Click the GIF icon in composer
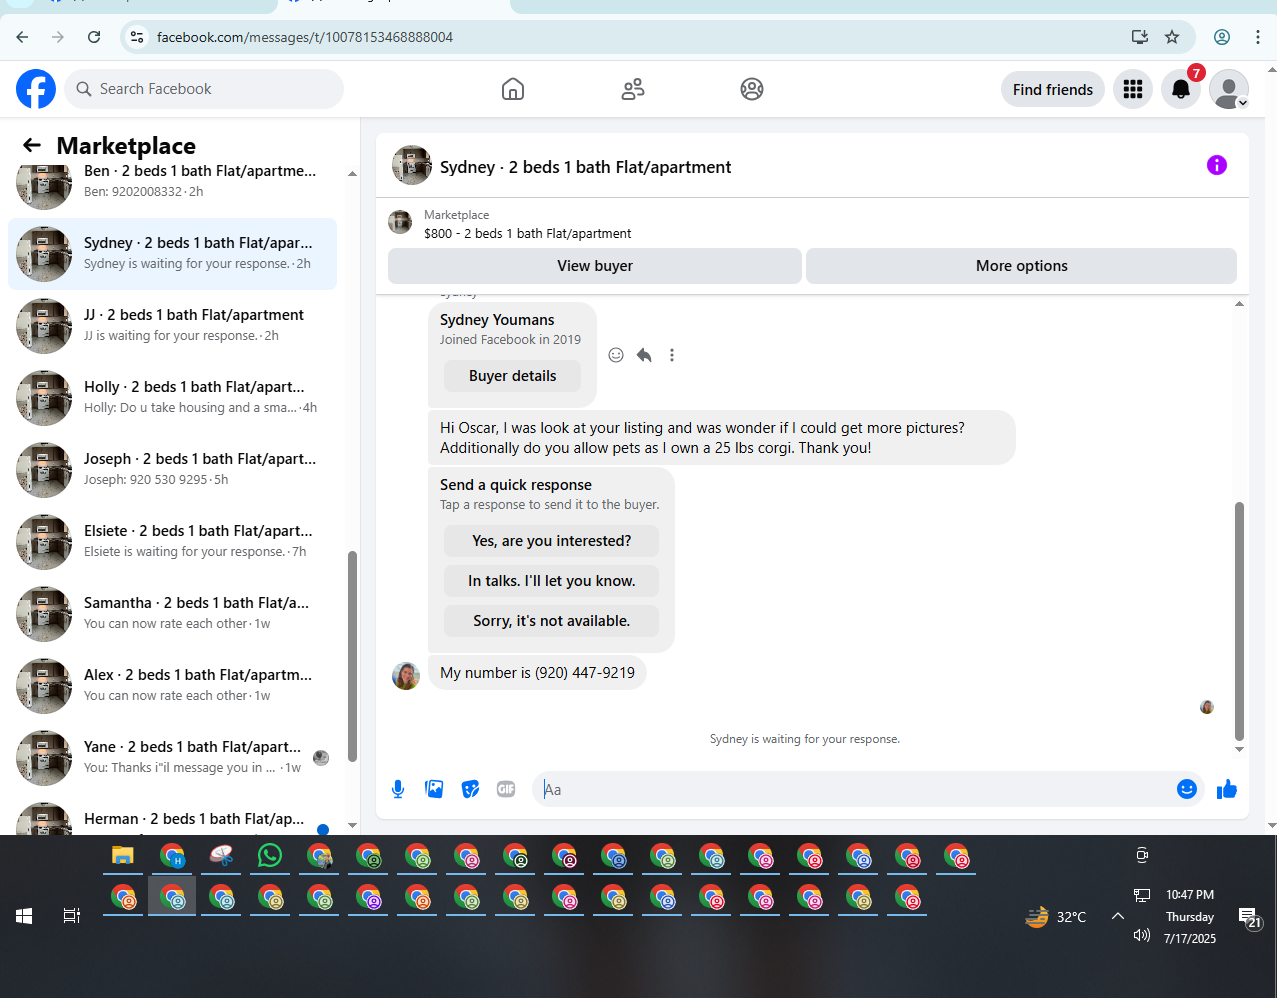This screenshot has width=1277, height=998. 506,789
